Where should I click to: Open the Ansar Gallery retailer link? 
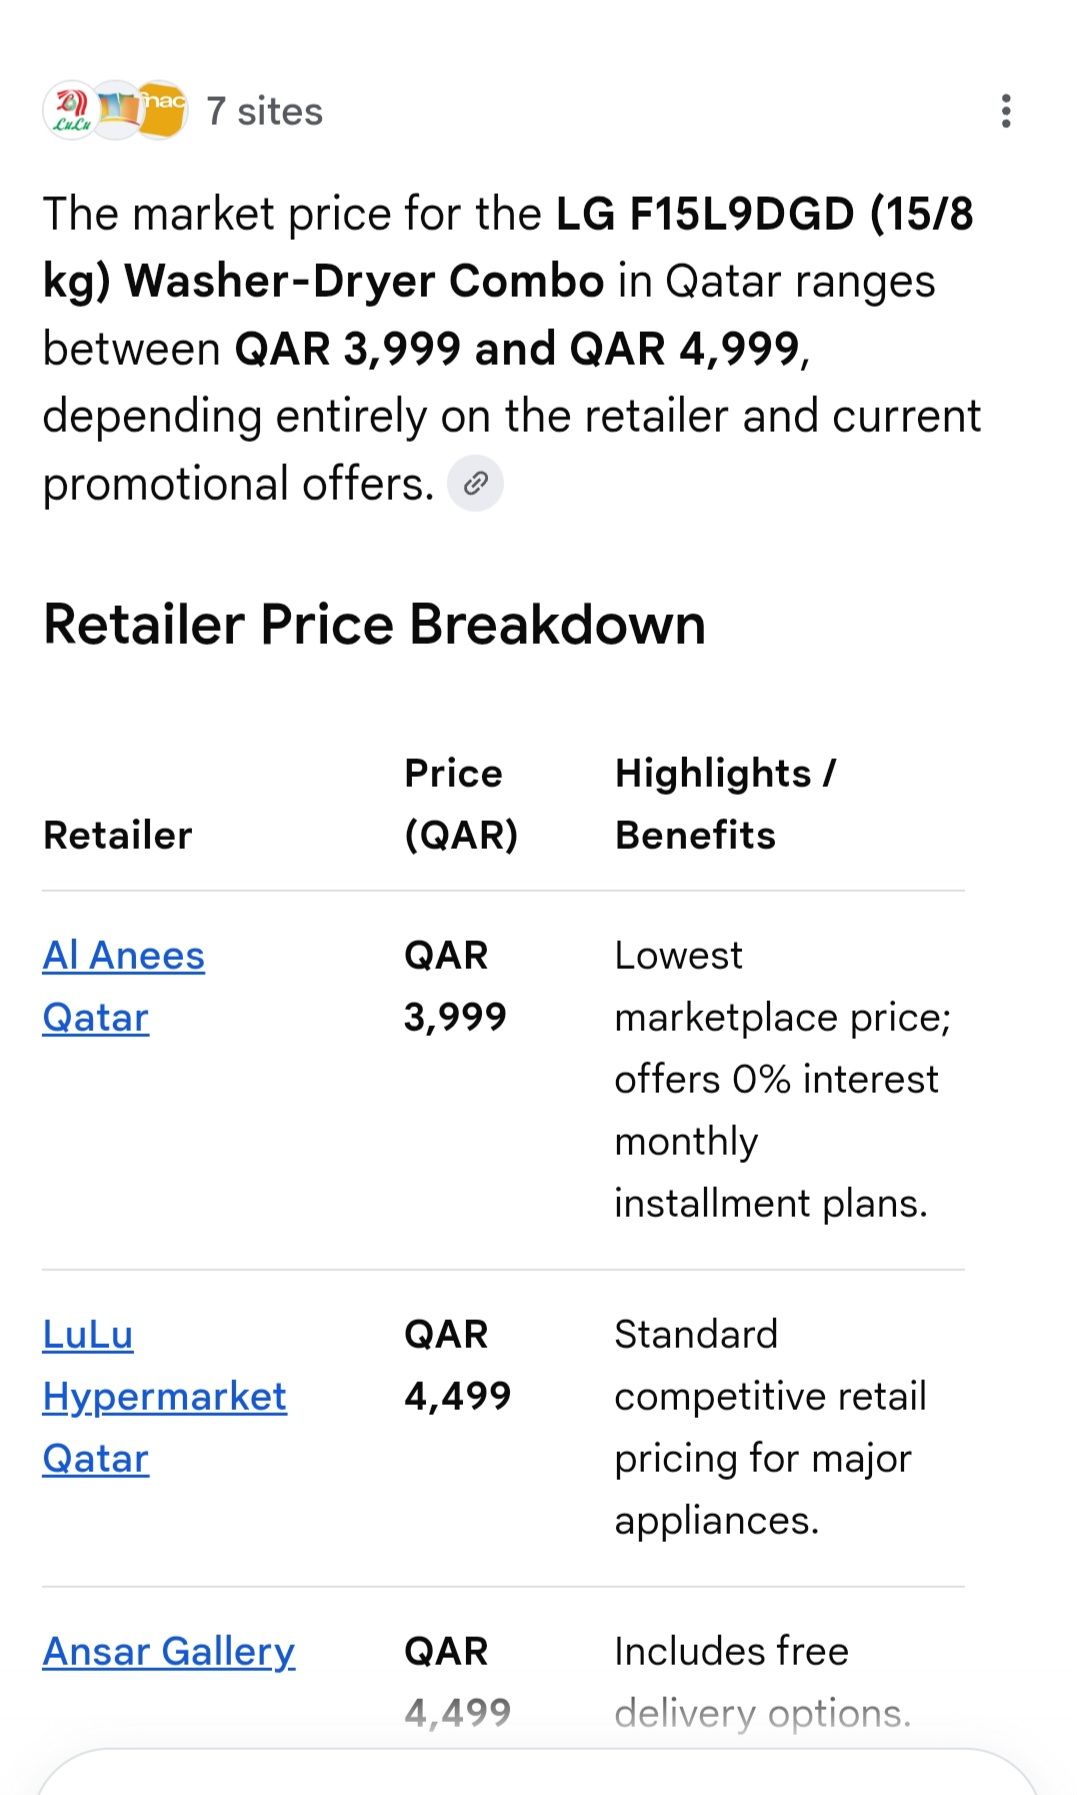point(168,1651)
